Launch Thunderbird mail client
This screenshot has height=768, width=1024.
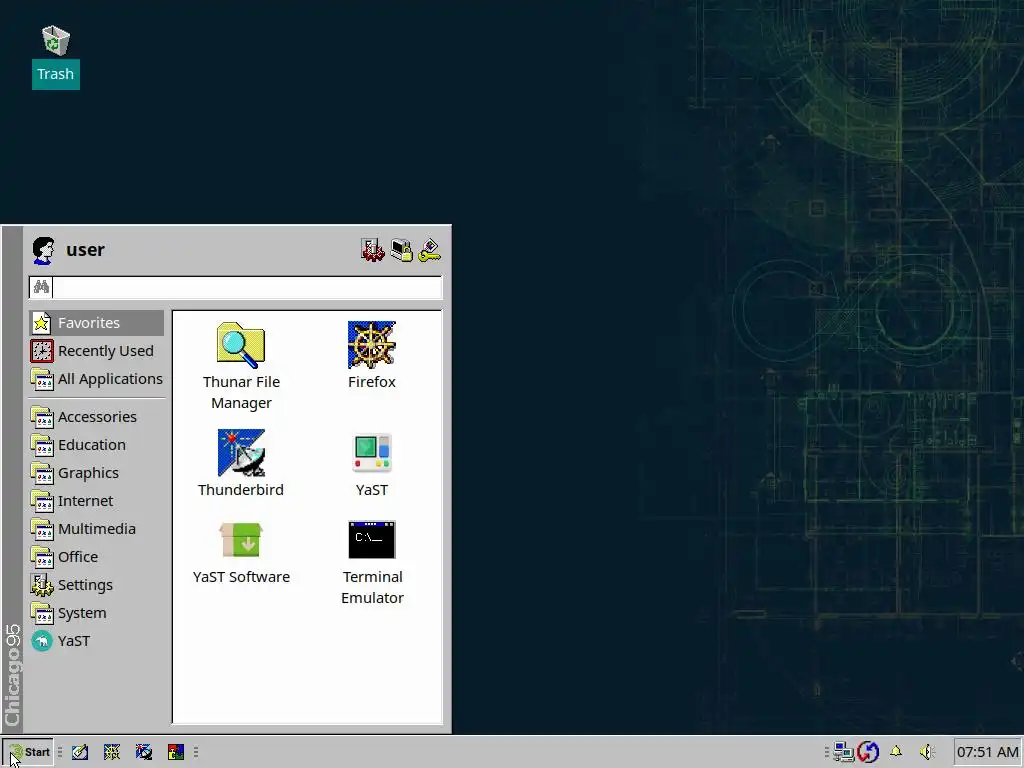(x=241, y=464)
